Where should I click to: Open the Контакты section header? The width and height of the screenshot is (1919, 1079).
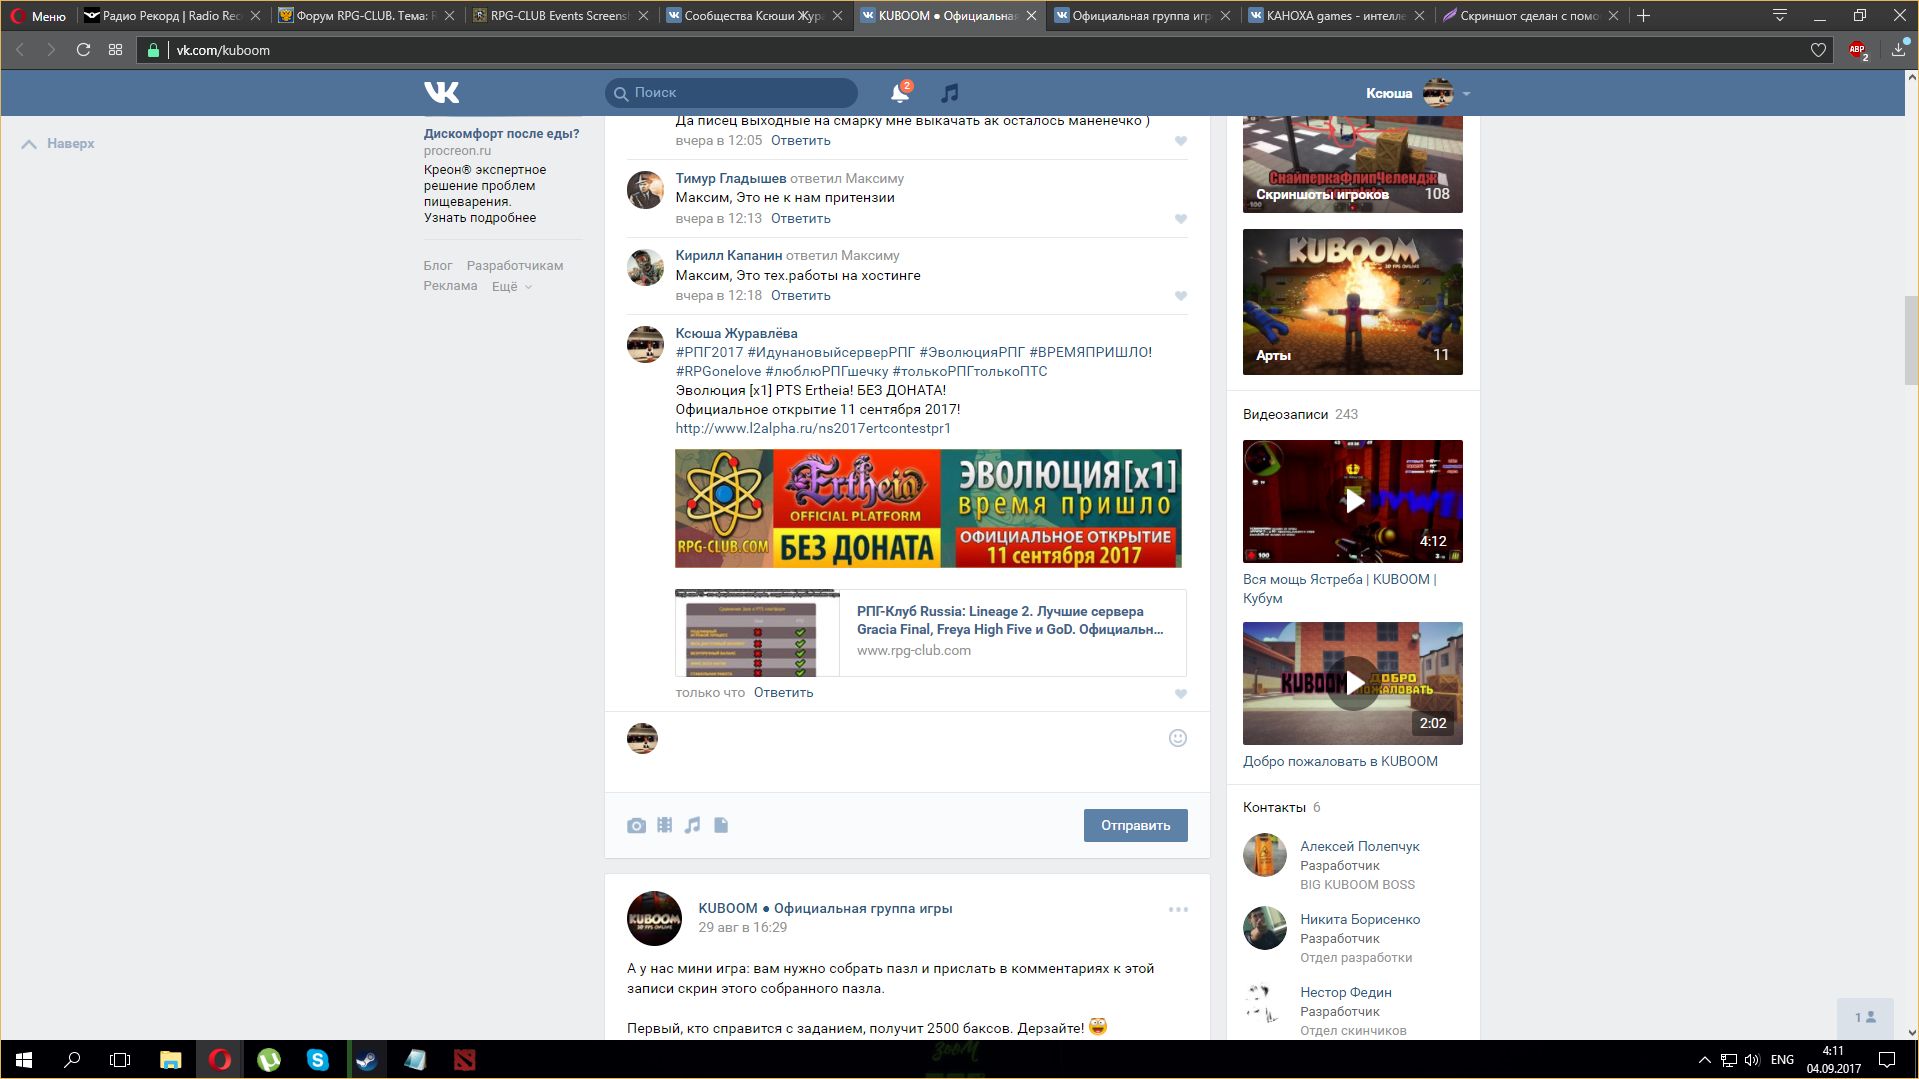[1281, 807]
